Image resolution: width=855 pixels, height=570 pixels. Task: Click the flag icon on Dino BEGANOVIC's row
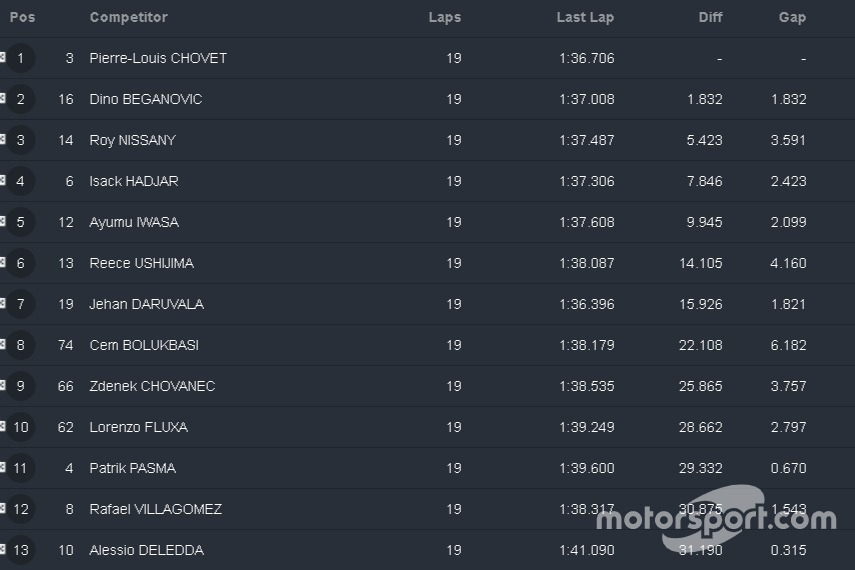[x=3, y=99]
